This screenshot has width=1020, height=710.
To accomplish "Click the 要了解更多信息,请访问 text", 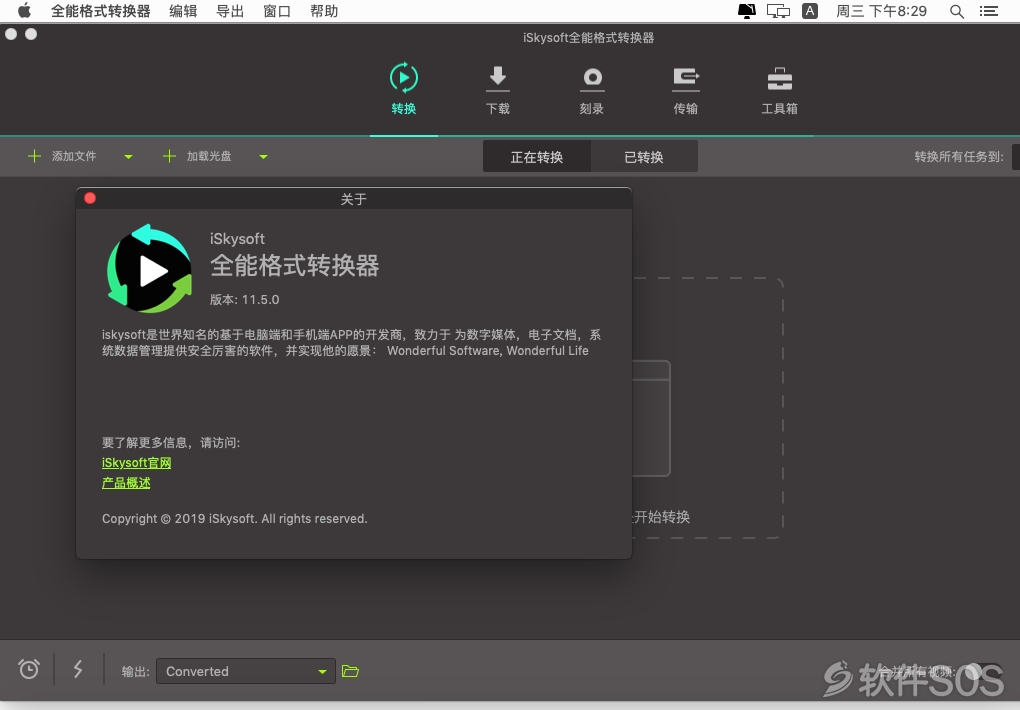I will coord(171,443).
